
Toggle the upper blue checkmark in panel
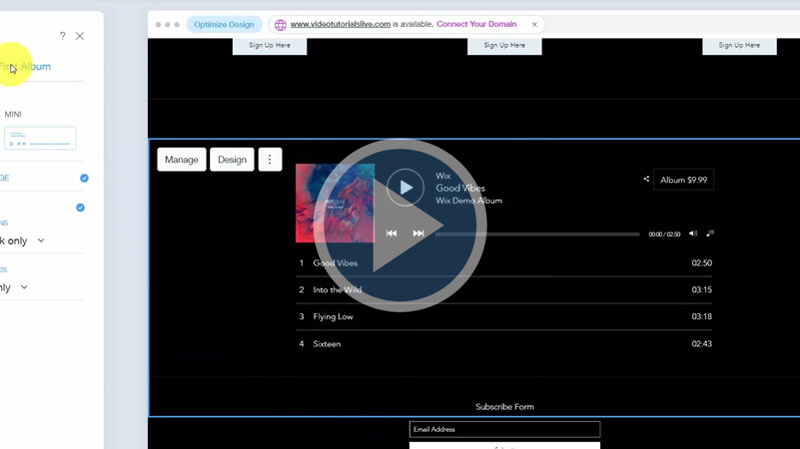[x=83, y=178]
